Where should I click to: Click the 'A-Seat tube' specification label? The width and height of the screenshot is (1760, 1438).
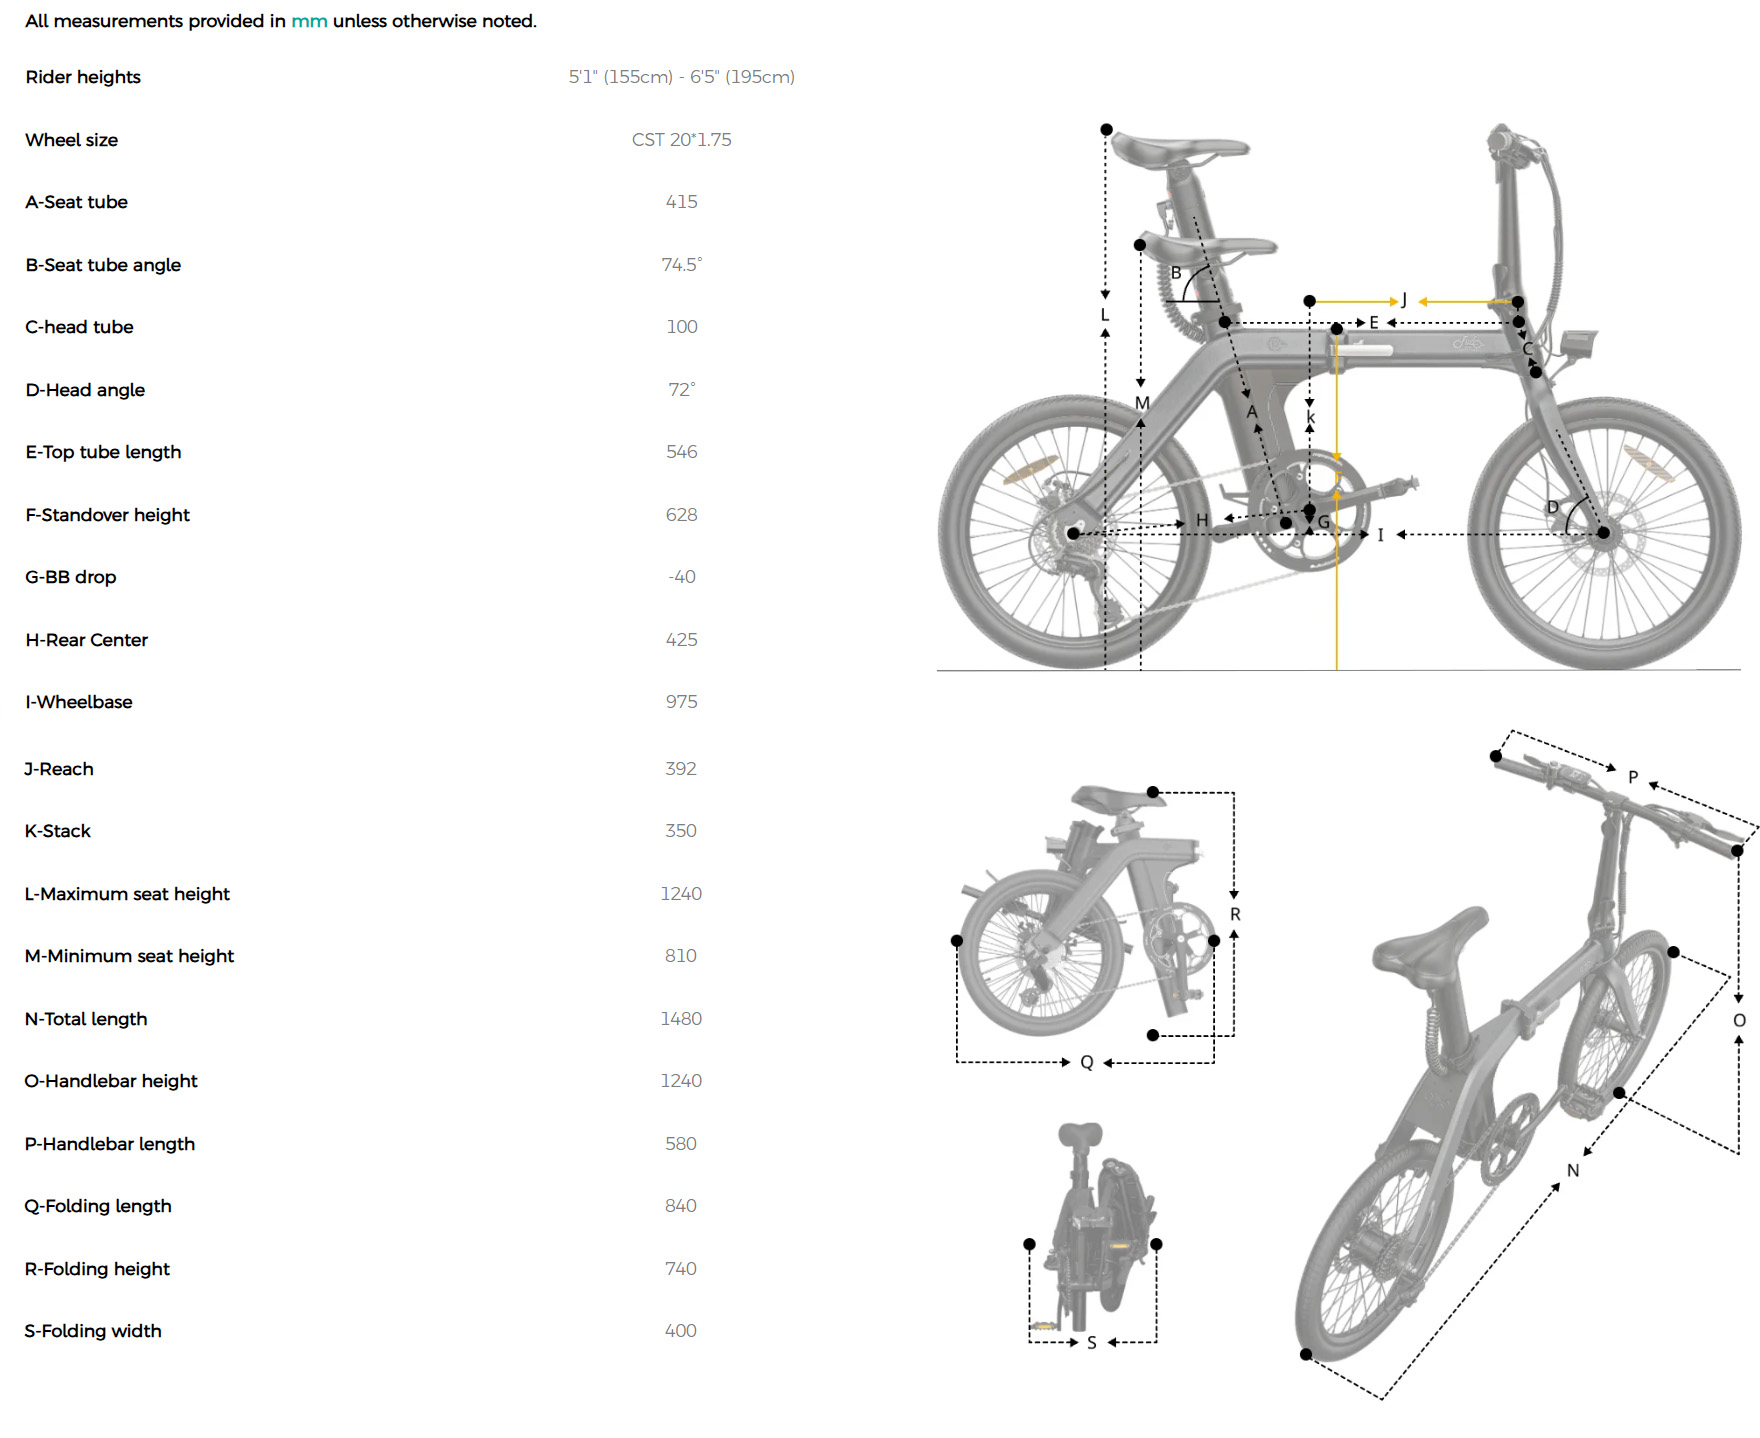[76, 202]
